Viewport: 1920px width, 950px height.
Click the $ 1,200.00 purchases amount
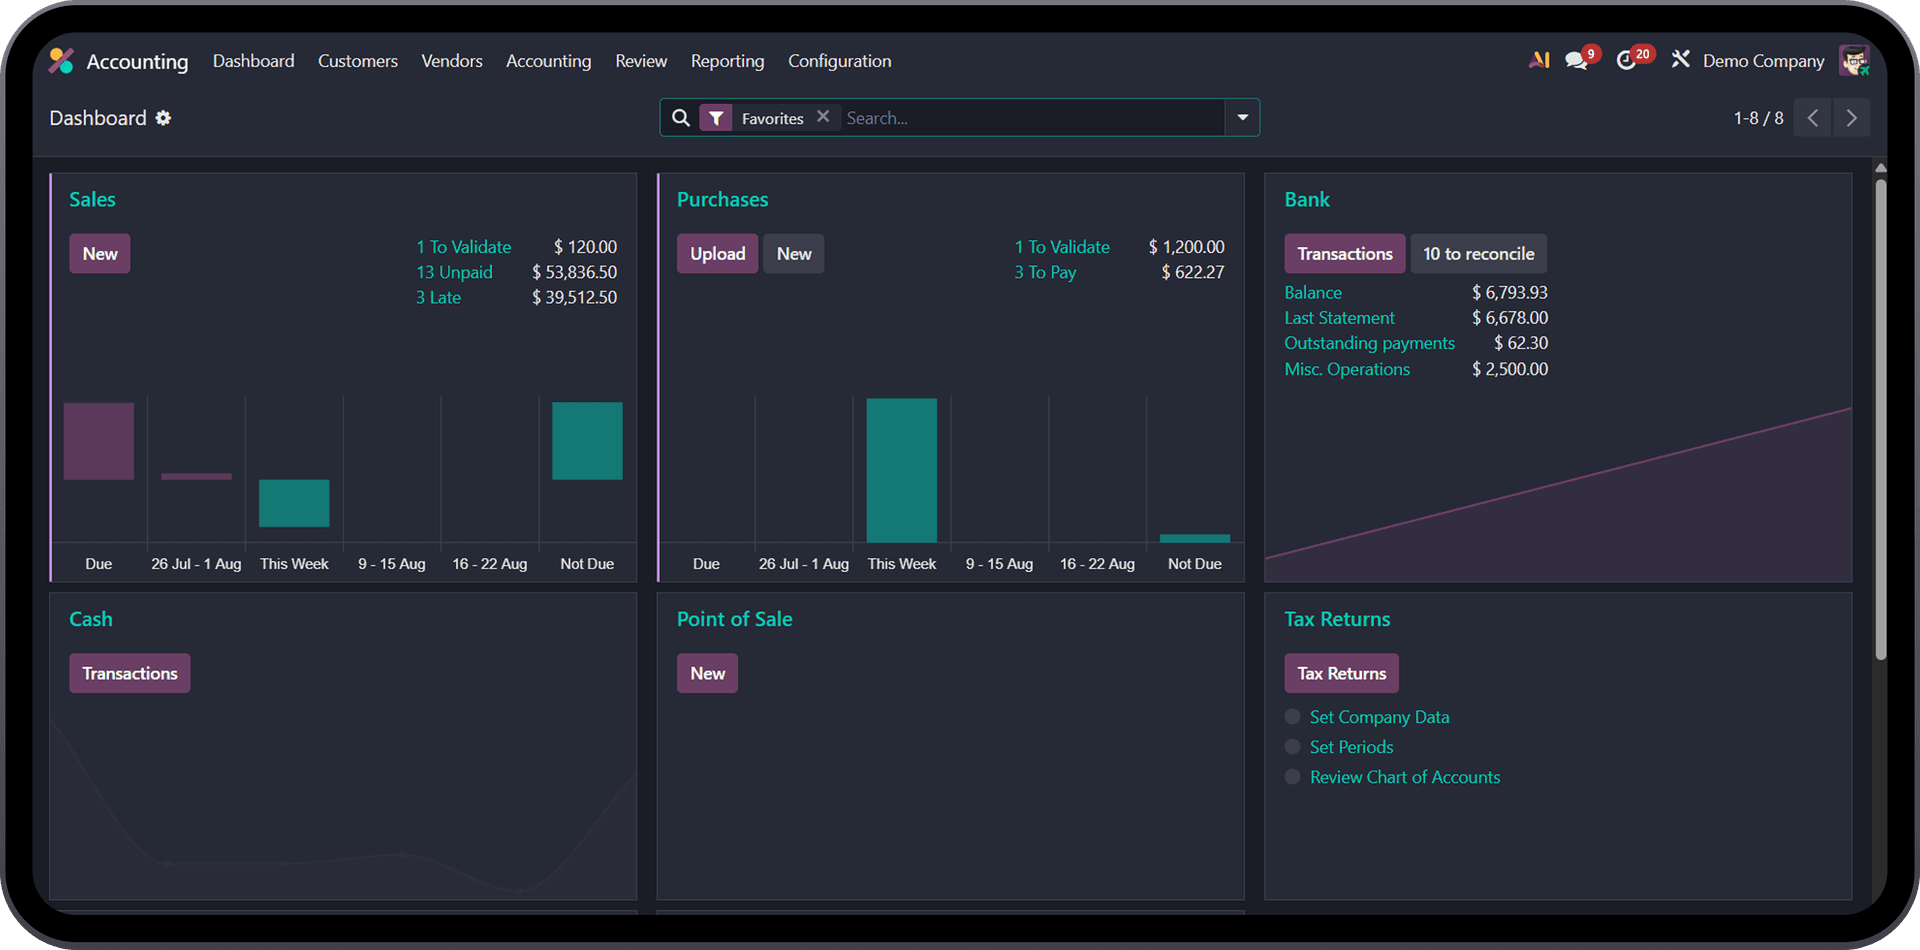(x=1186, y=247)
